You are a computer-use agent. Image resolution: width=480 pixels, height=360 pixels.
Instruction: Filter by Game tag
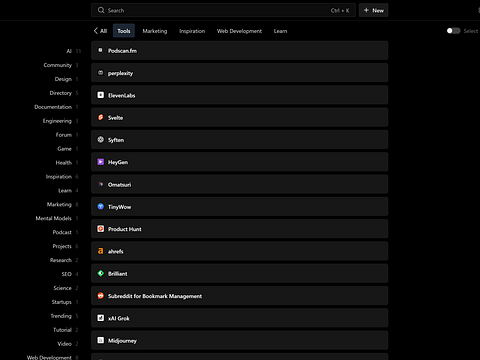(65, 149)
